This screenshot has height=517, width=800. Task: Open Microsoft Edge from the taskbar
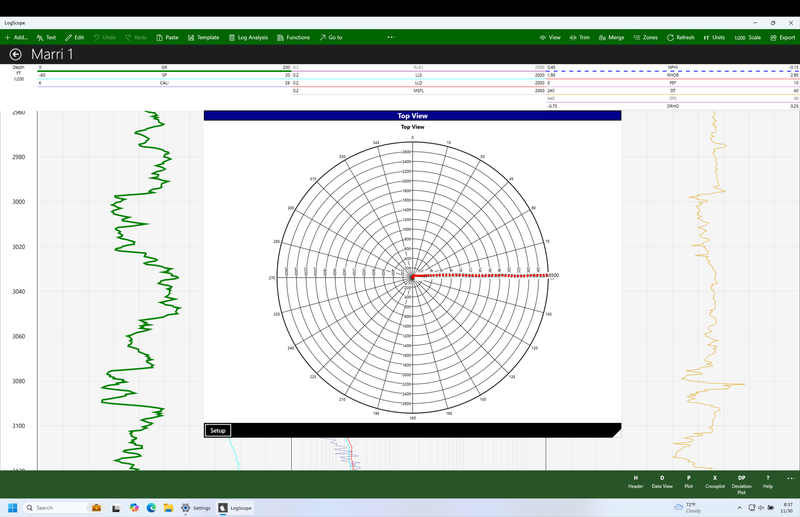tap(151, 508)
